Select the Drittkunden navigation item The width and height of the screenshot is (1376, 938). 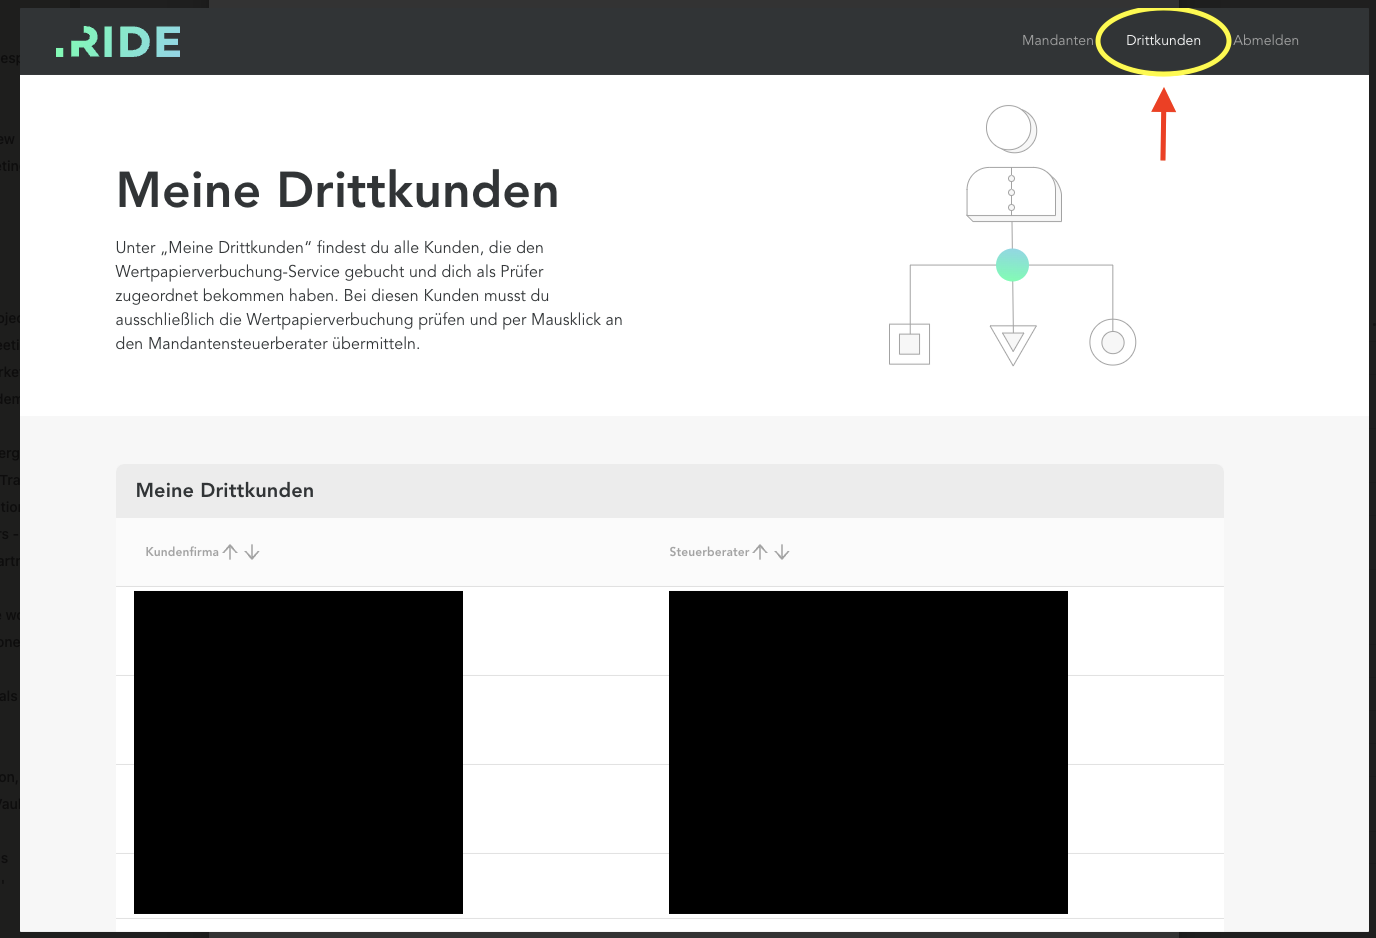pos(1163,40)
